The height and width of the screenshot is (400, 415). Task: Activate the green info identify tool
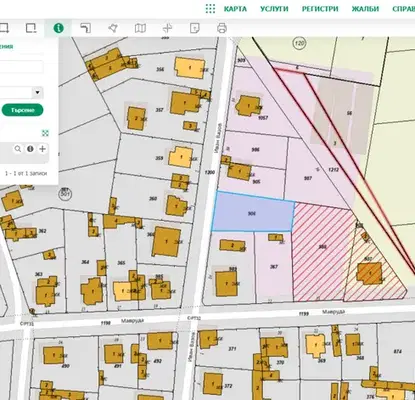58,28
